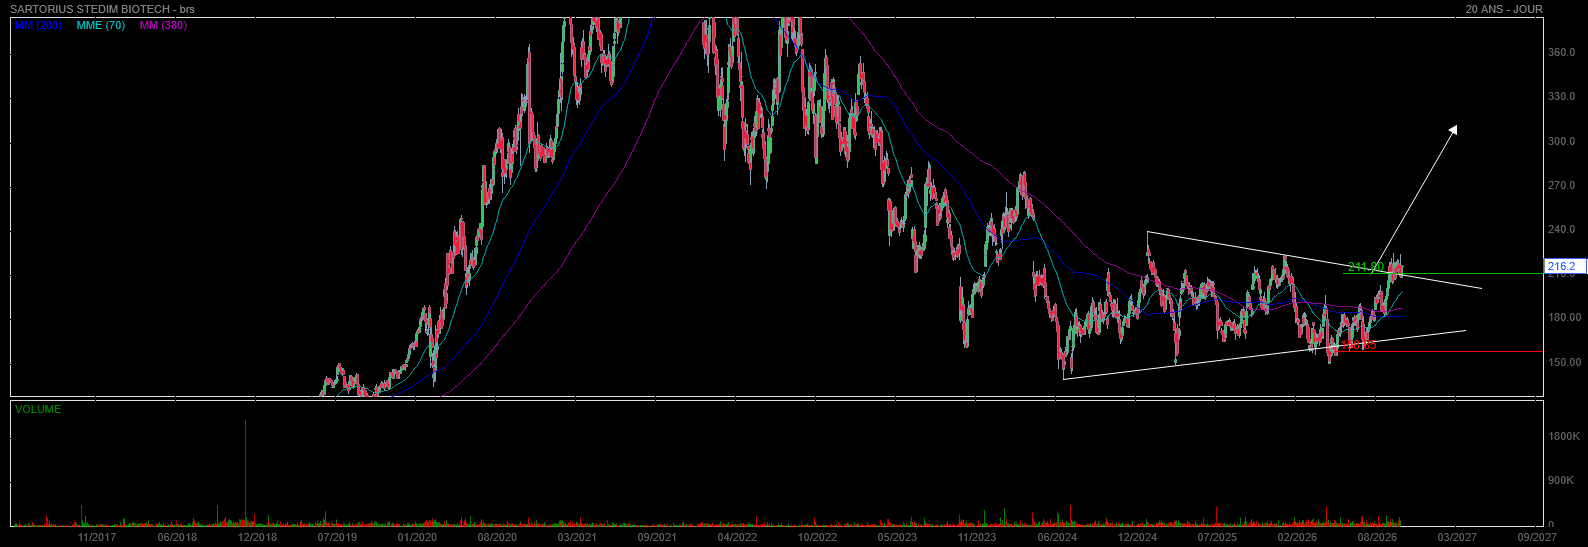This screenshot has width=1588, height=547.
Task: Select the green 211.80 resistance label
Action: pos(1365,267)
